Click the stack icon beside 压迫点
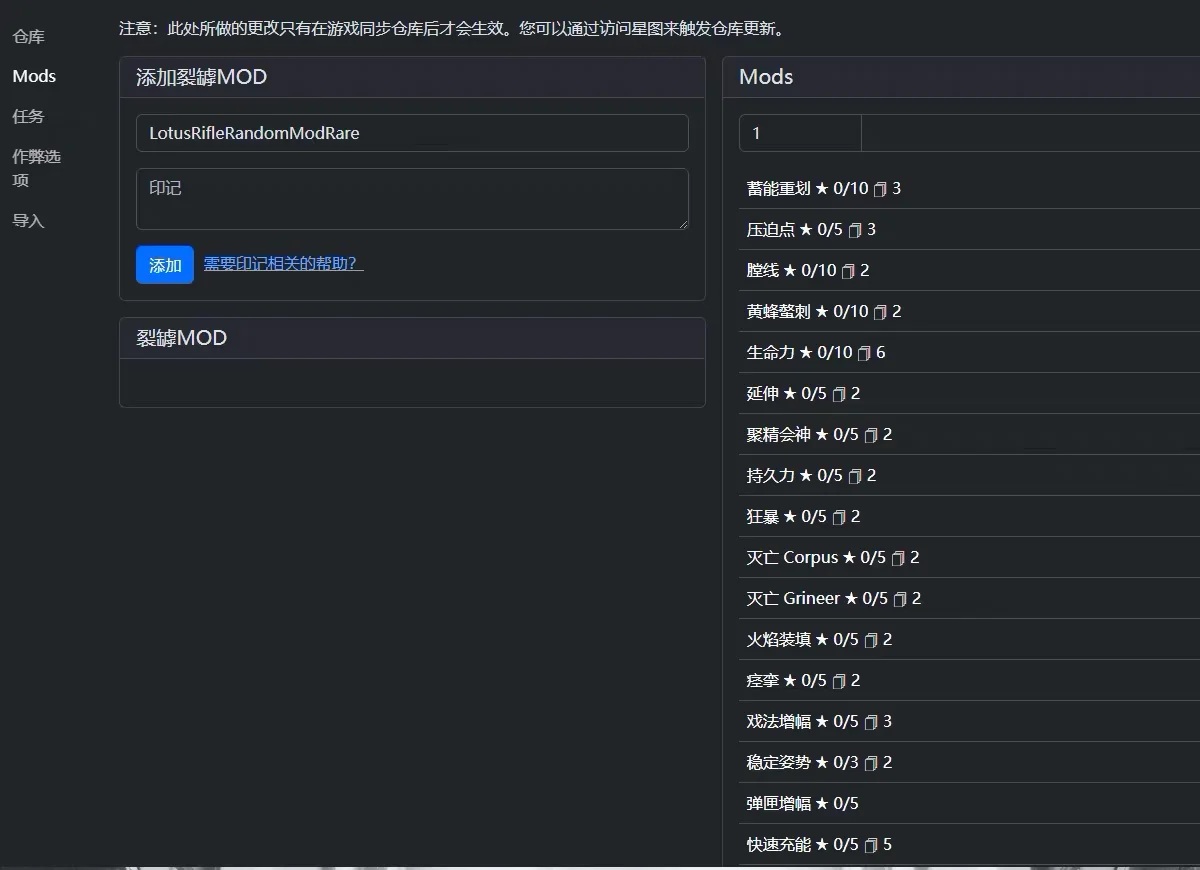Screen dimensions: 1200x870 tap(856, 230)
